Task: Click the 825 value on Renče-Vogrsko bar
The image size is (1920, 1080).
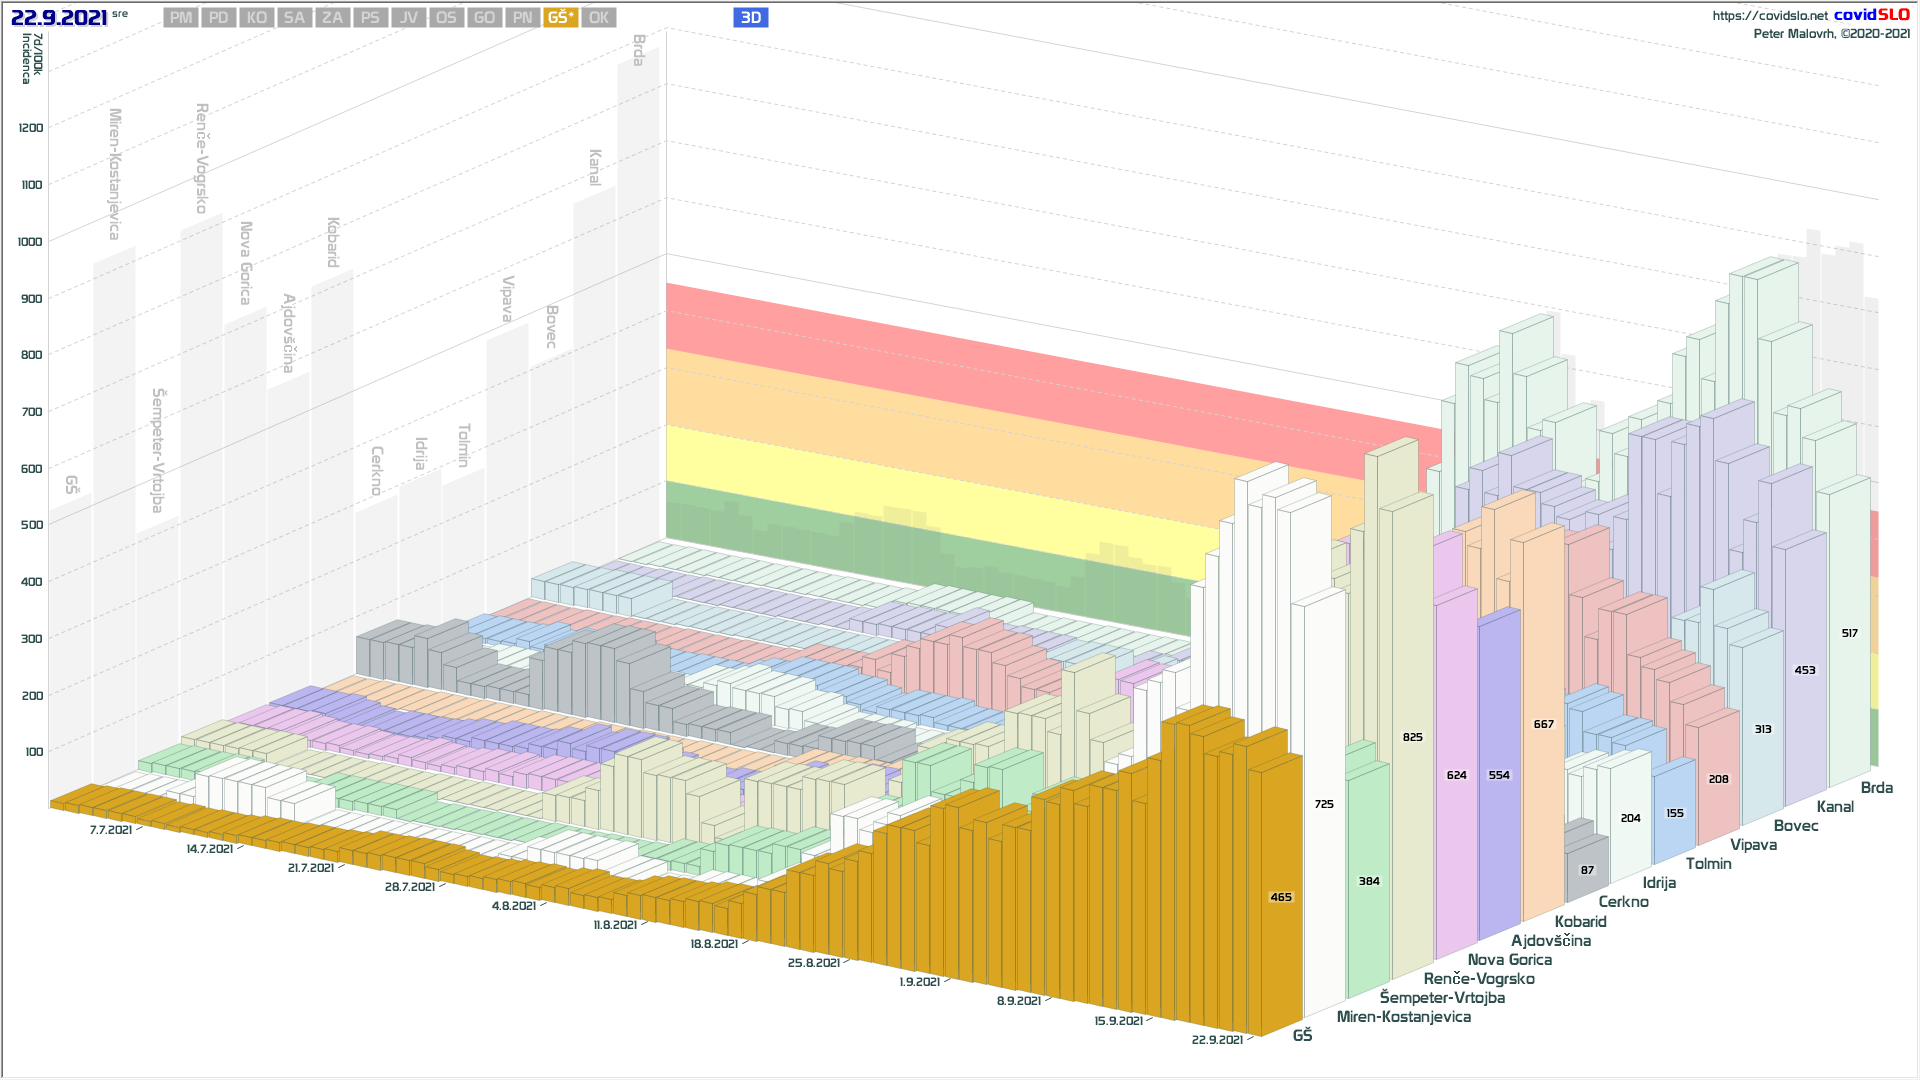Action: pos(1412,737)
